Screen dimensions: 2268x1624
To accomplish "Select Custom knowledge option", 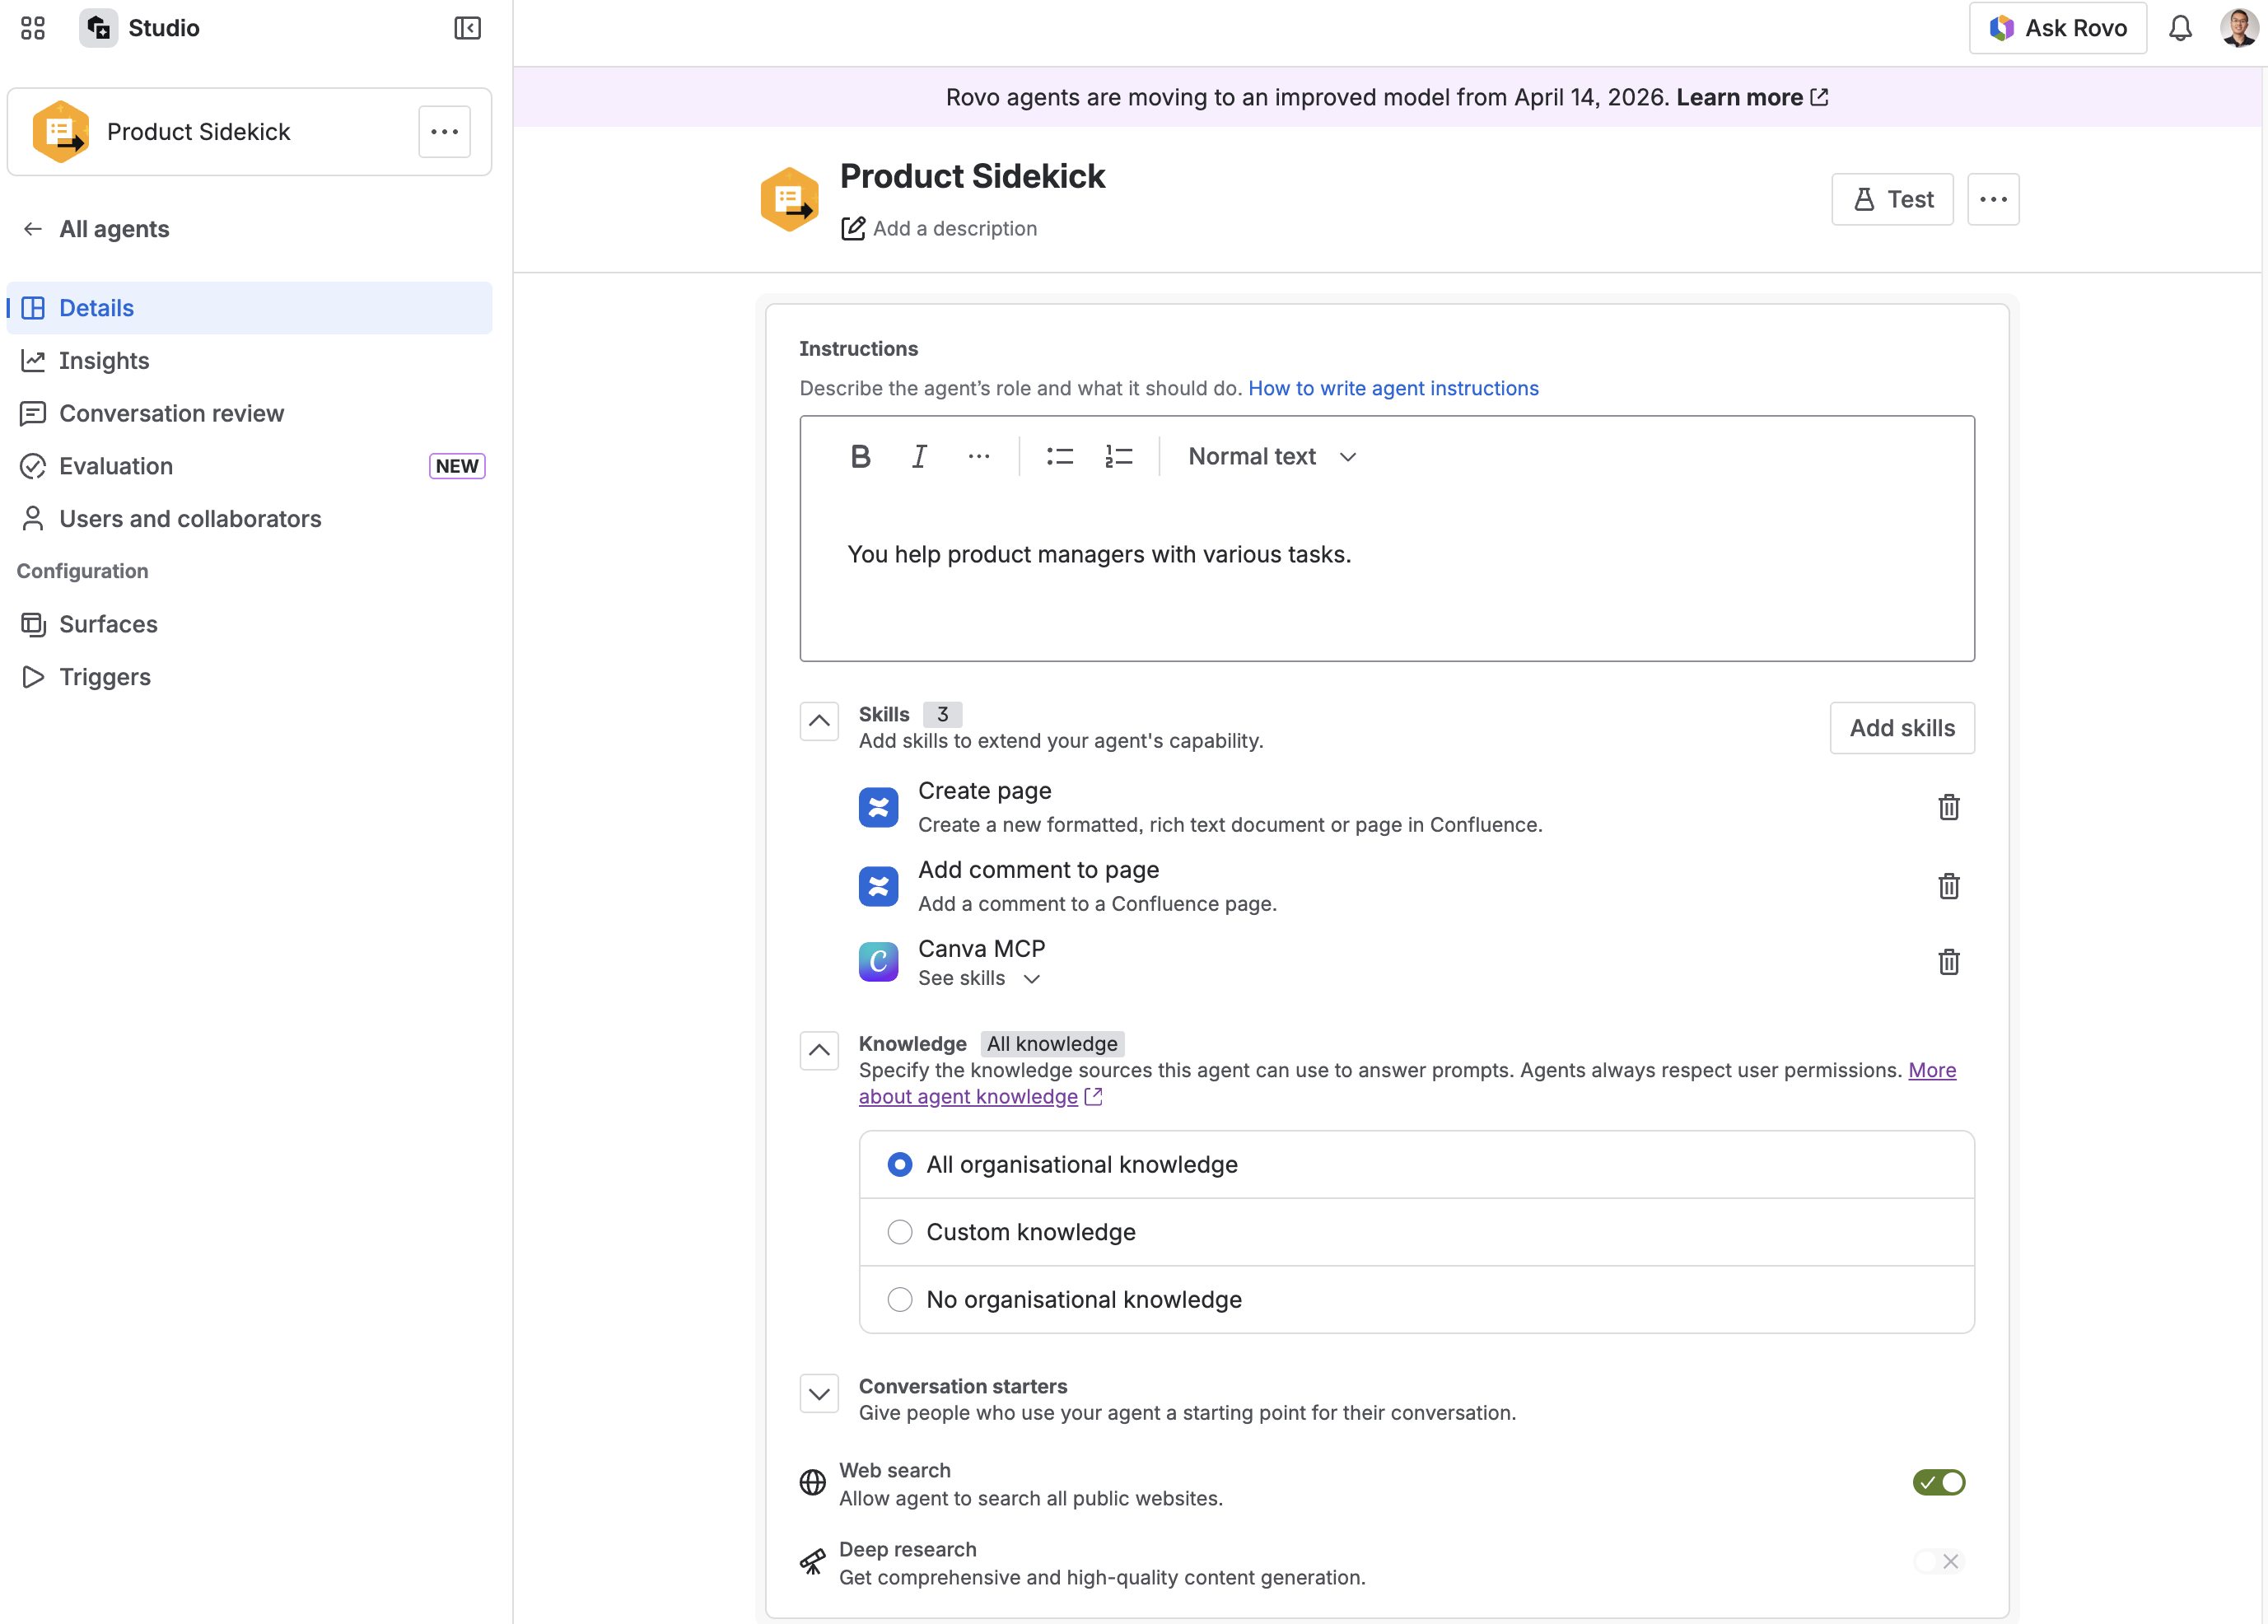I will [1417, 1232].
